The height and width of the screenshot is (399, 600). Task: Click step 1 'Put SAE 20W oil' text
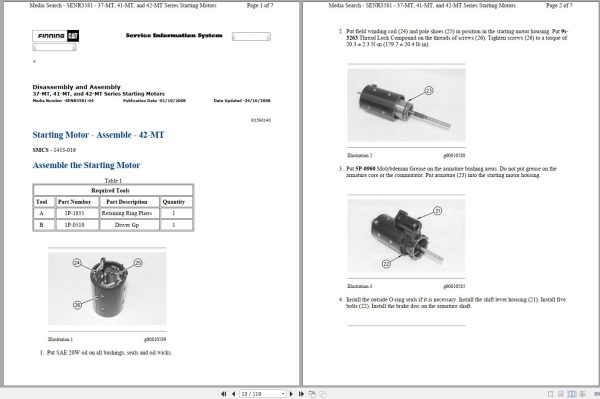tap(109, 353)
